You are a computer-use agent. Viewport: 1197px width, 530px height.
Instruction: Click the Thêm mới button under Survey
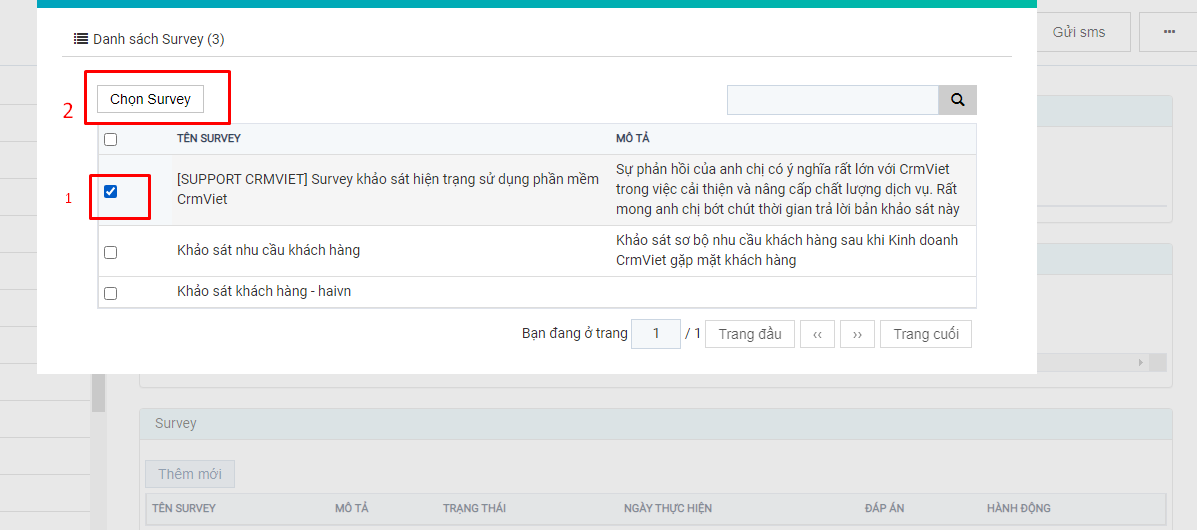(190, 474)
